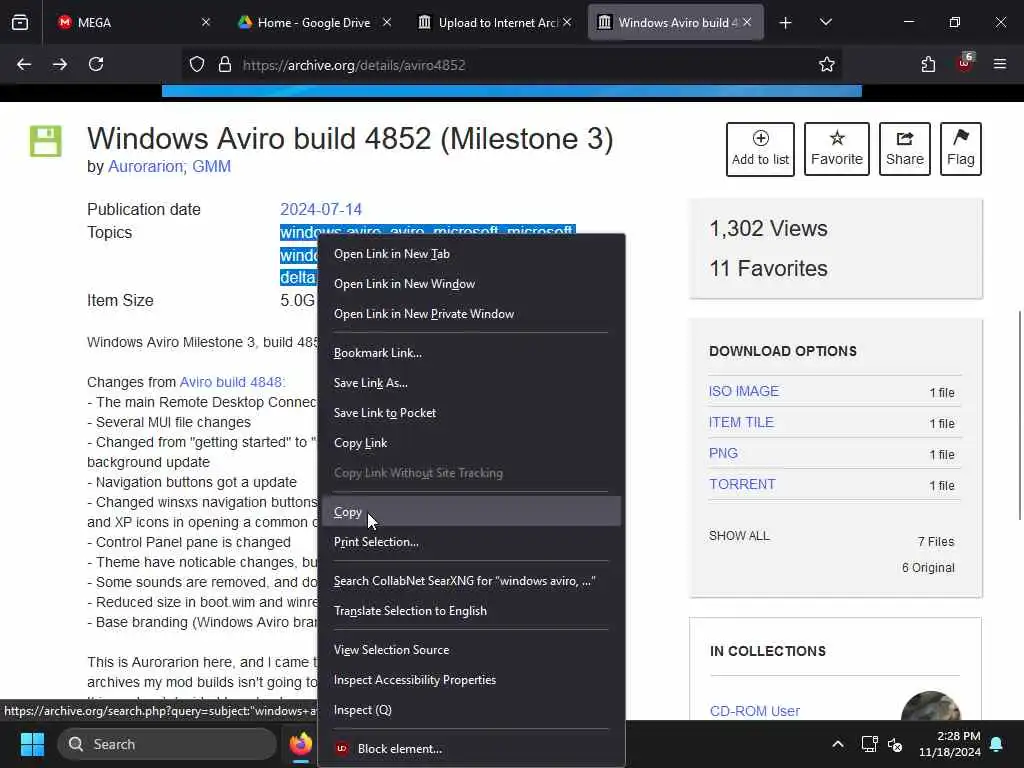Open ITEM TILE download option
1024x768 pixels.
tap(741, 422)
